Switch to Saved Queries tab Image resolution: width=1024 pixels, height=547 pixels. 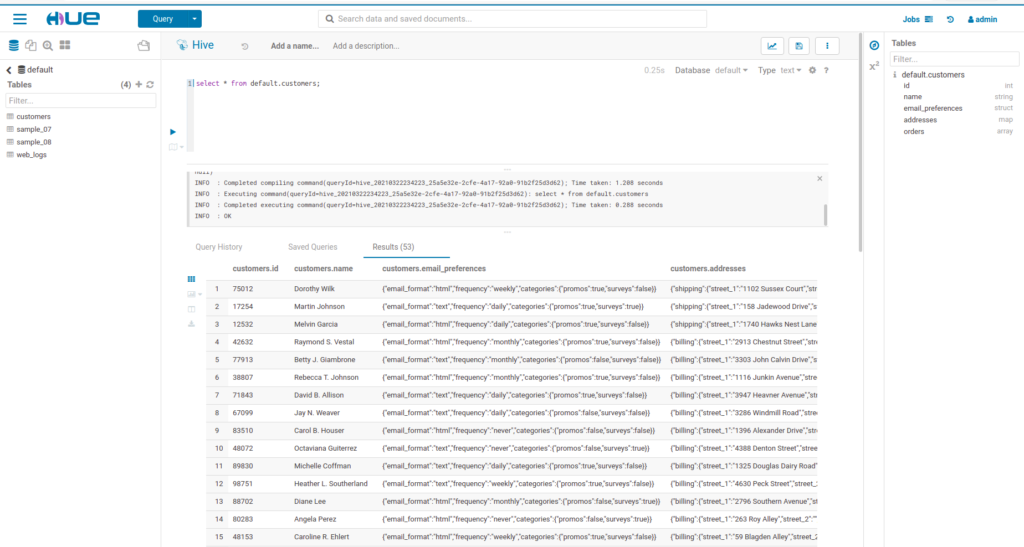[313, 247]
